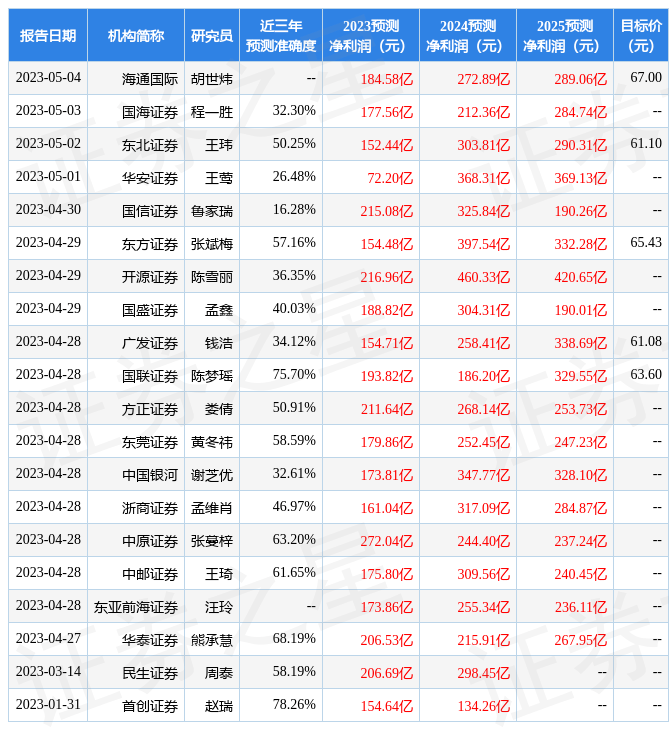Click the 近三年预测准确度 column header
Screen dimensions: 669x730
pyautogui.click(x=281, y=36)
